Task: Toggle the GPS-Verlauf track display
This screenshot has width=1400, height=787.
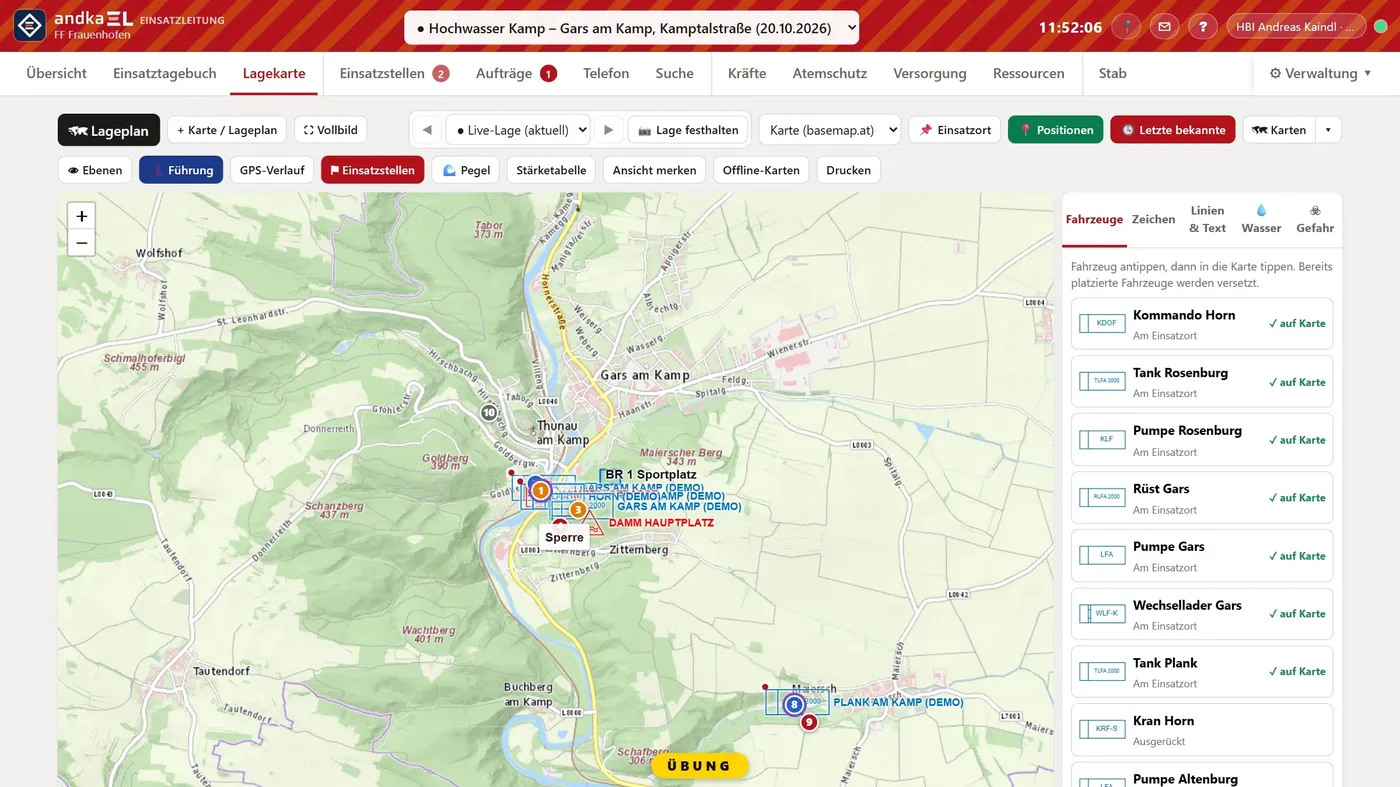Action: coord(272,170)
